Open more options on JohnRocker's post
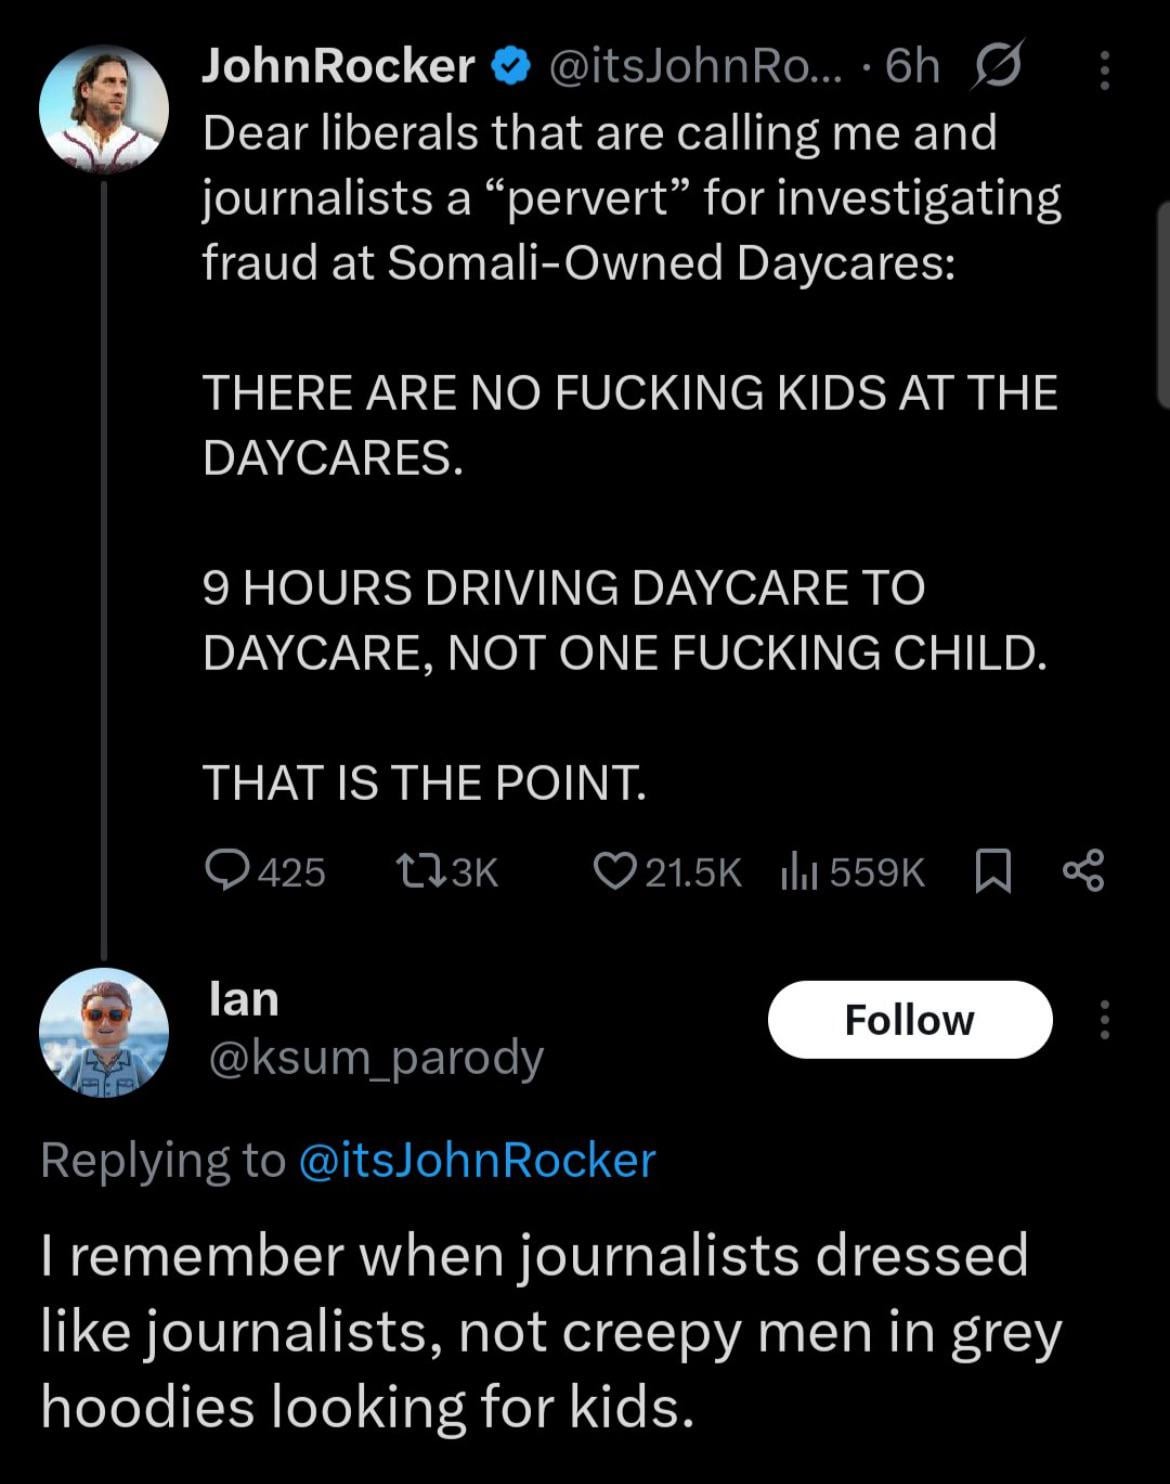1170x1484 pixels. (1105, 70)
